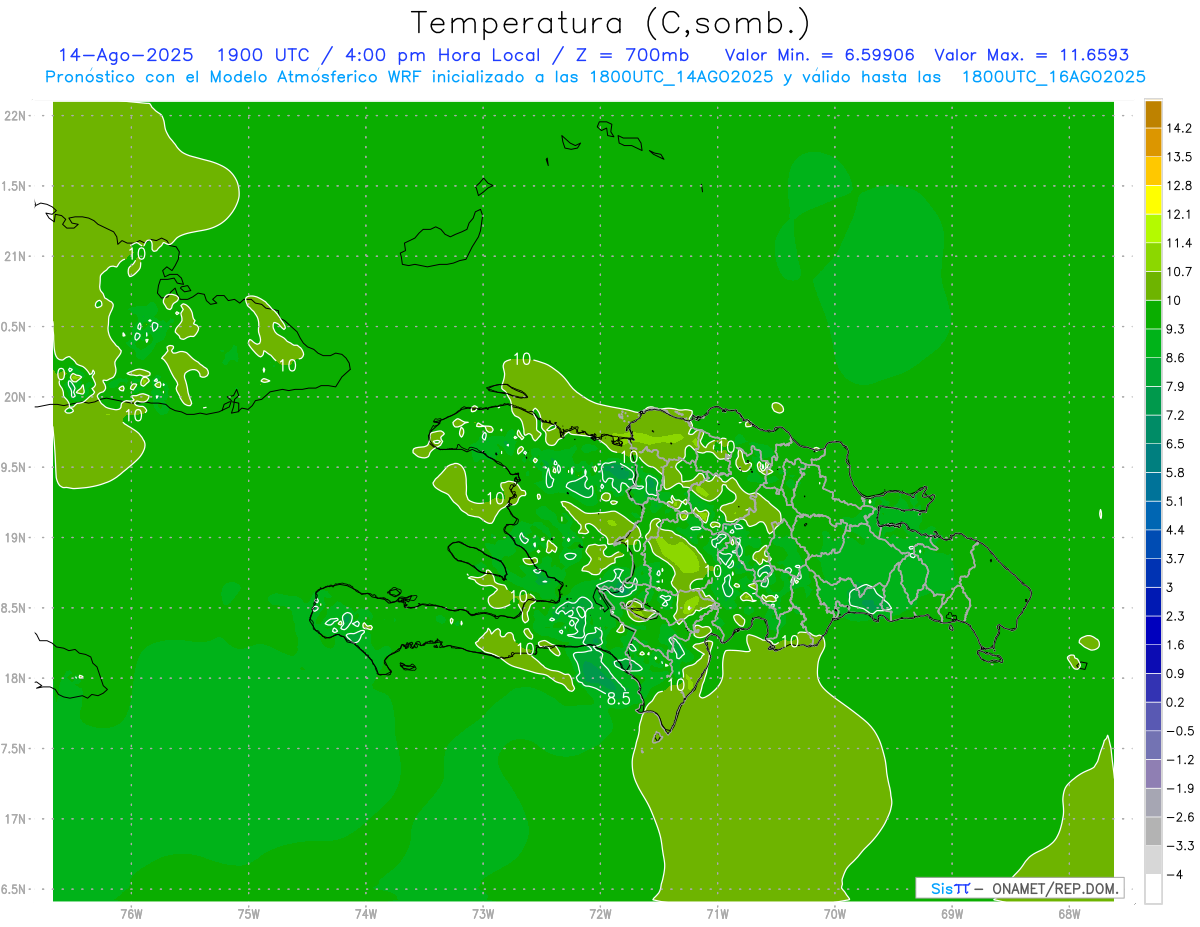Click the colorbar value "13.5"

[1179, 157]
